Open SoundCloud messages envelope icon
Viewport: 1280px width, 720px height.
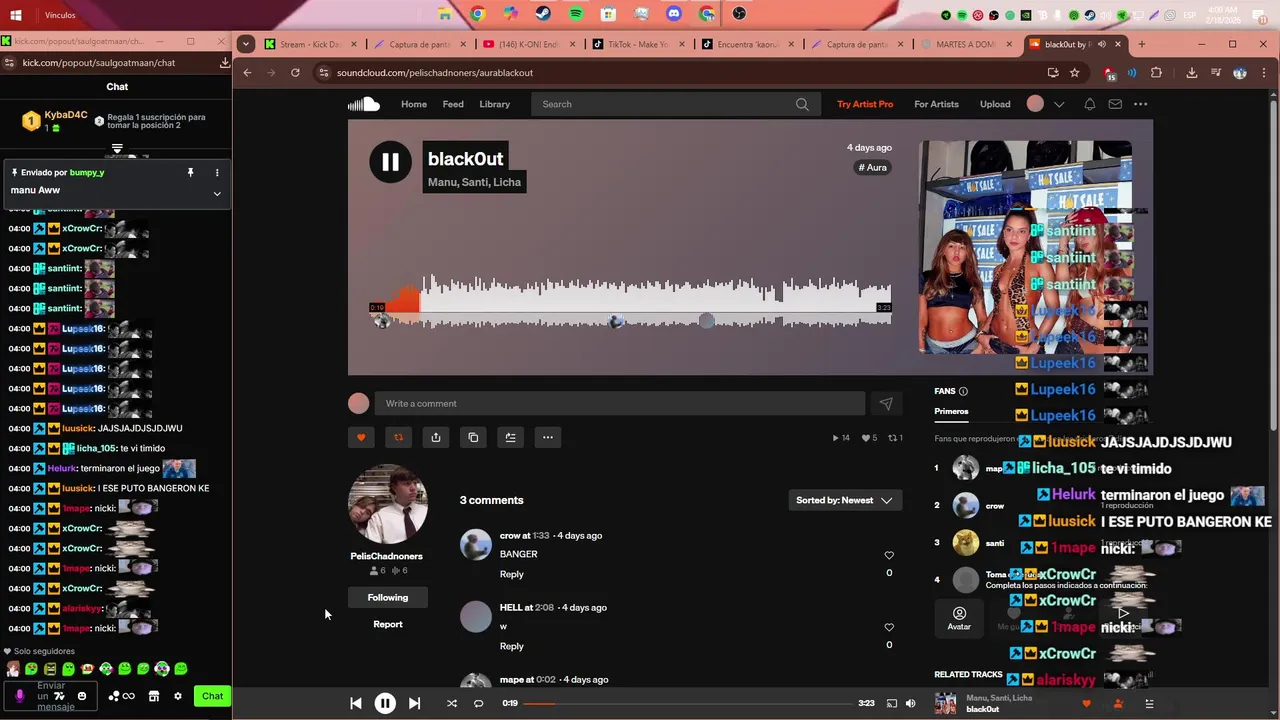1115,104
